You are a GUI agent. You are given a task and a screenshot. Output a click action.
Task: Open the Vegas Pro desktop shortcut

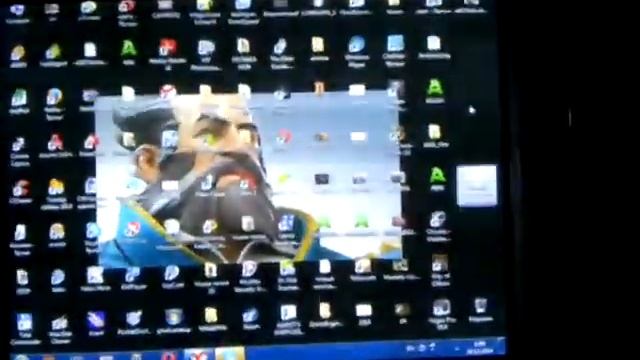(441, 308)
